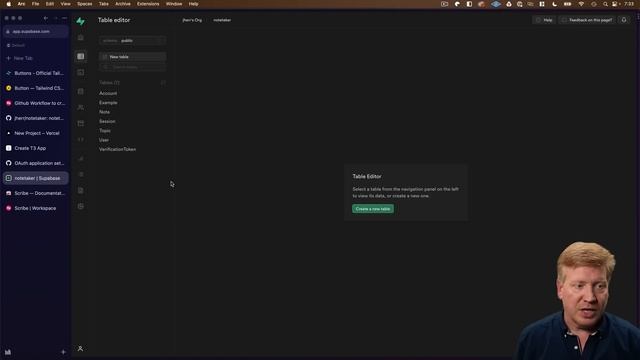
Task: Switch to Scribe — Documentation tab
Action: (x=36, y=193)
